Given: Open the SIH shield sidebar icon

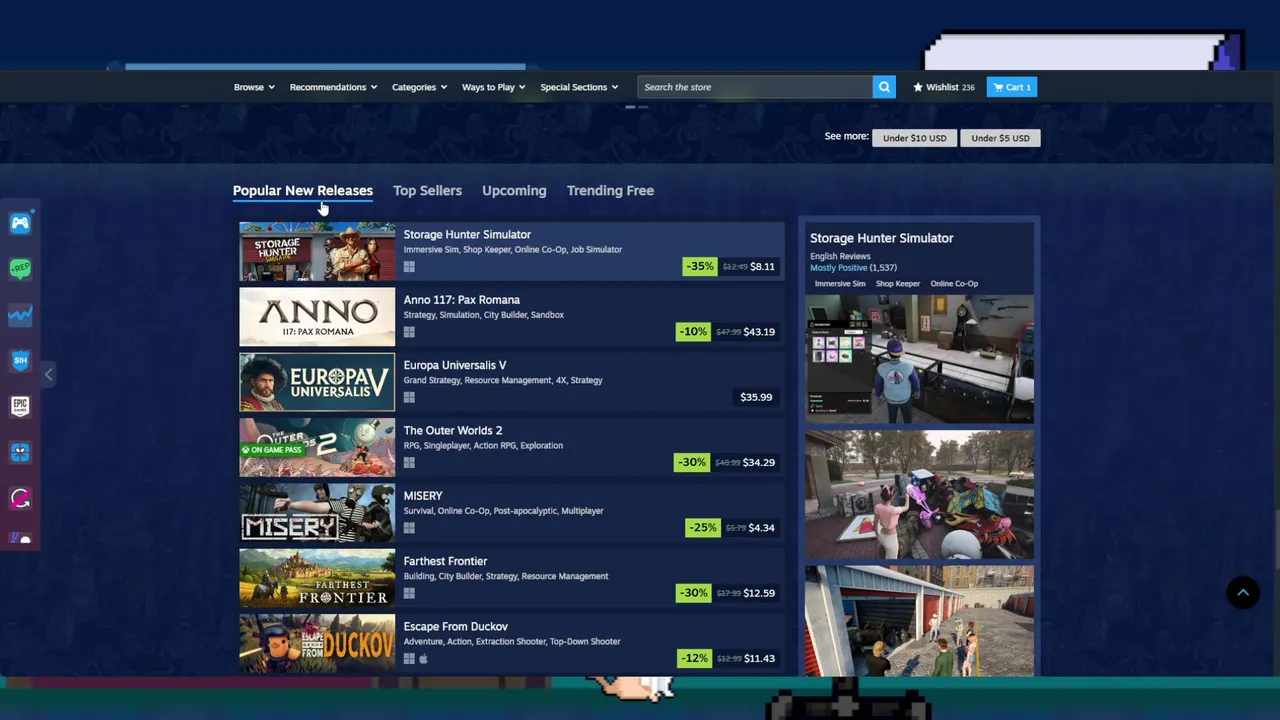Looking at the screenshot, I should tap(20, 360).
